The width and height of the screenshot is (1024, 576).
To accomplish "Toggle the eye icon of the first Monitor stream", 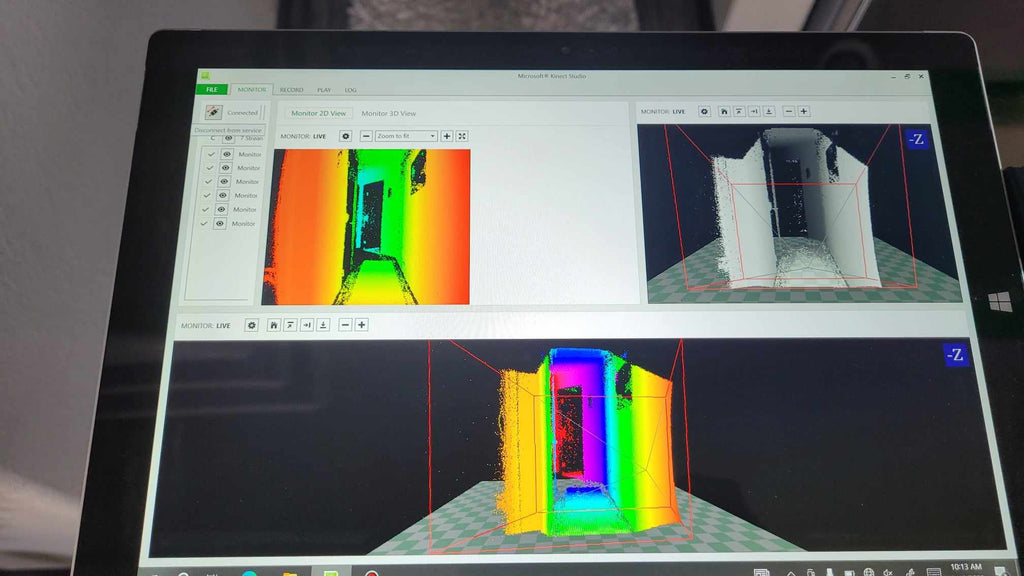I will tap(227, 154).
